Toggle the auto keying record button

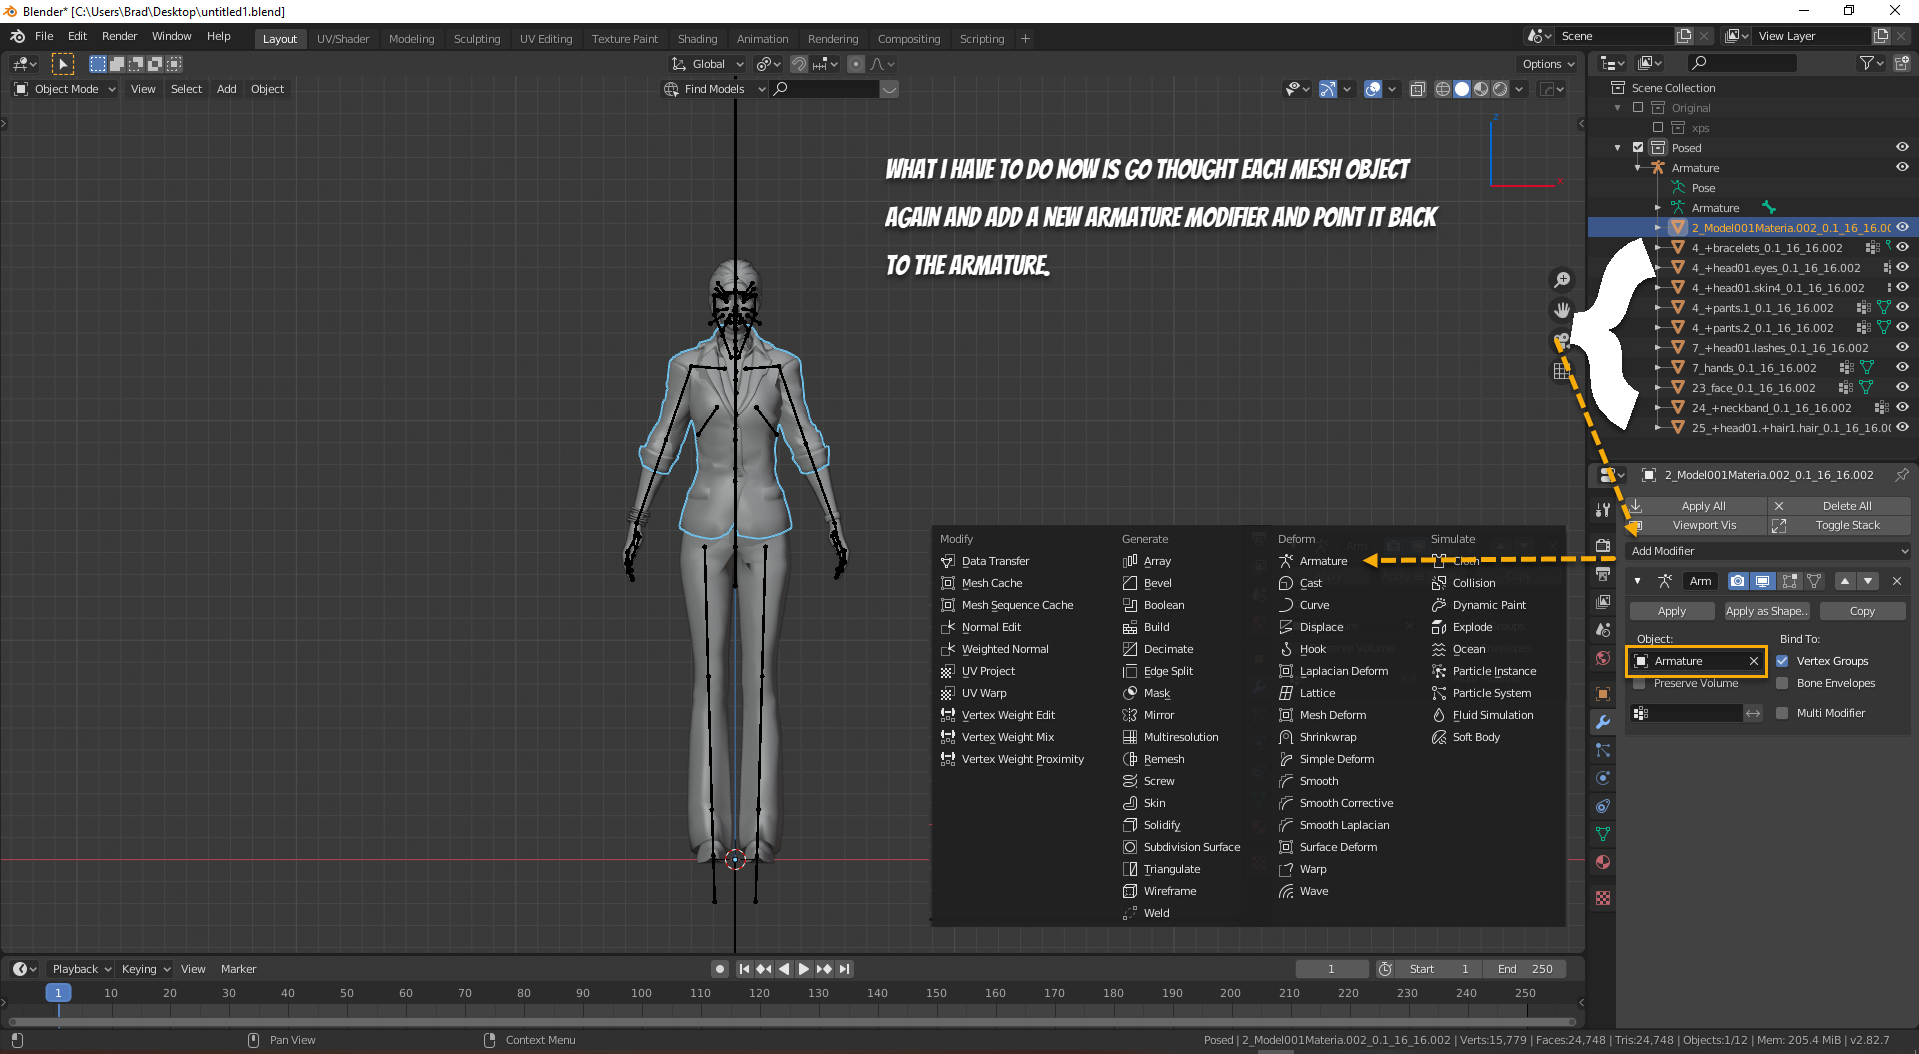719,969
